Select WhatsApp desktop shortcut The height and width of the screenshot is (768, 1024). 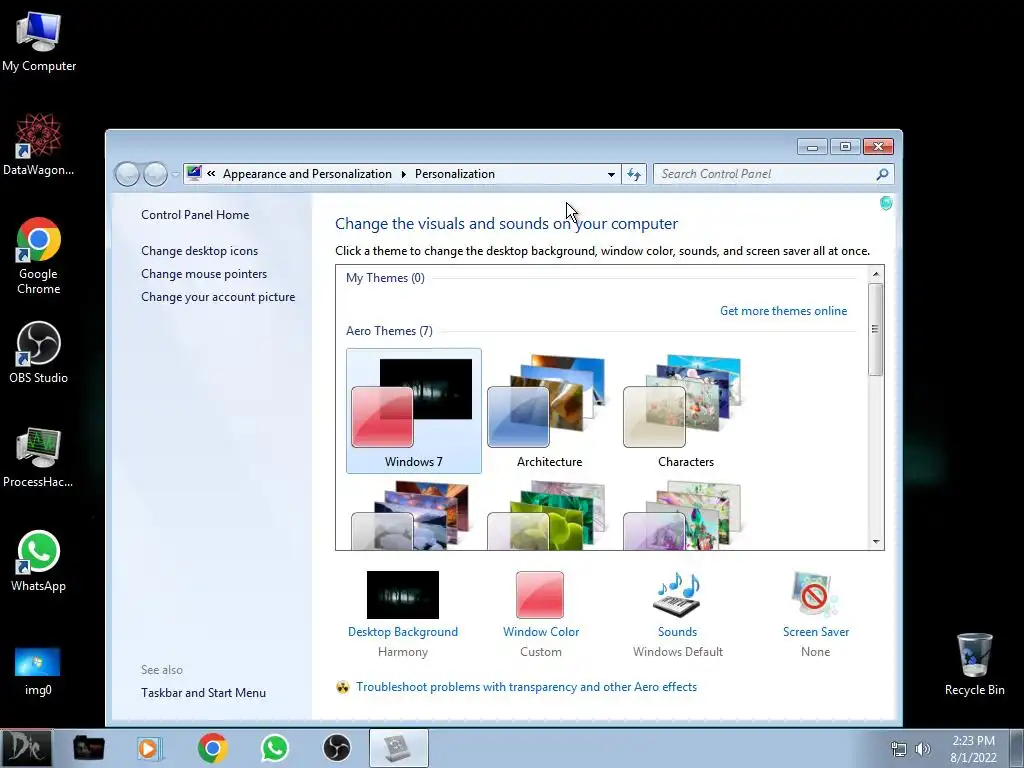(39, 561)
